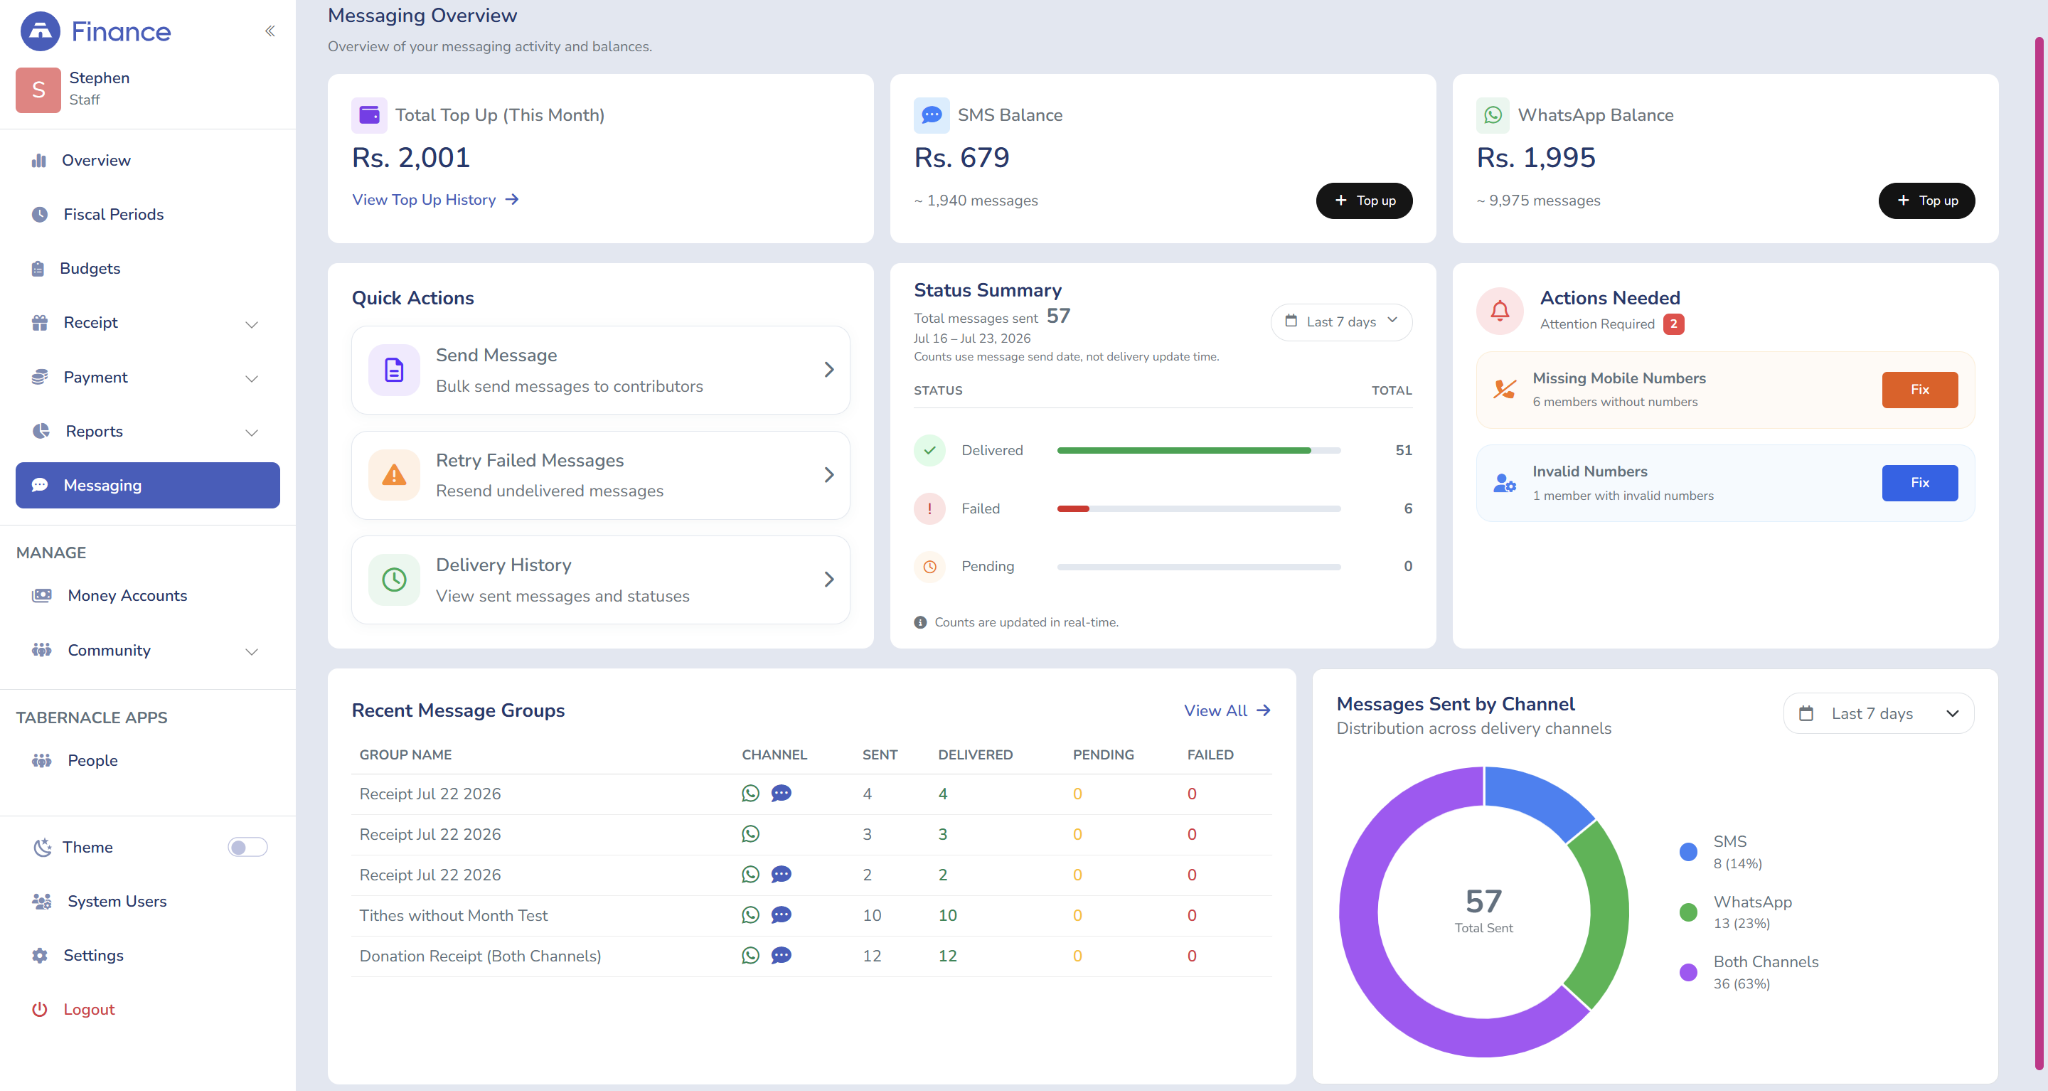The height and width of the screenshot is (1091, 2048).
Task: Click the SMS Balance chat bubble icon
Action: click(931, 115)
